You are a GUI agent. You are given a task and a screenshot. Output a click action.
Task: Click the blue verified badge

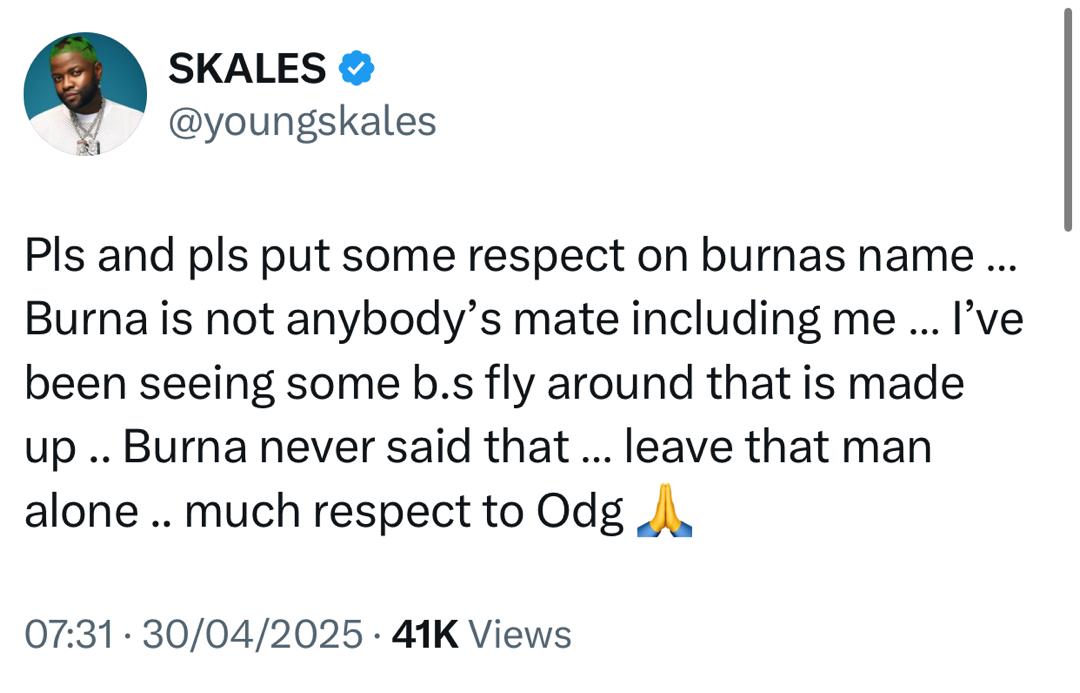pos(357,68)
